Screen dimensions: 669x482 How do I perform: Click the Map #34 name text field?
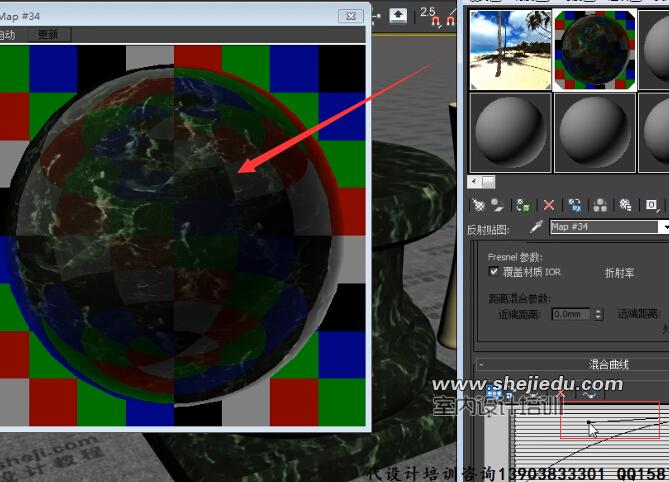click(x=604, y=227)
